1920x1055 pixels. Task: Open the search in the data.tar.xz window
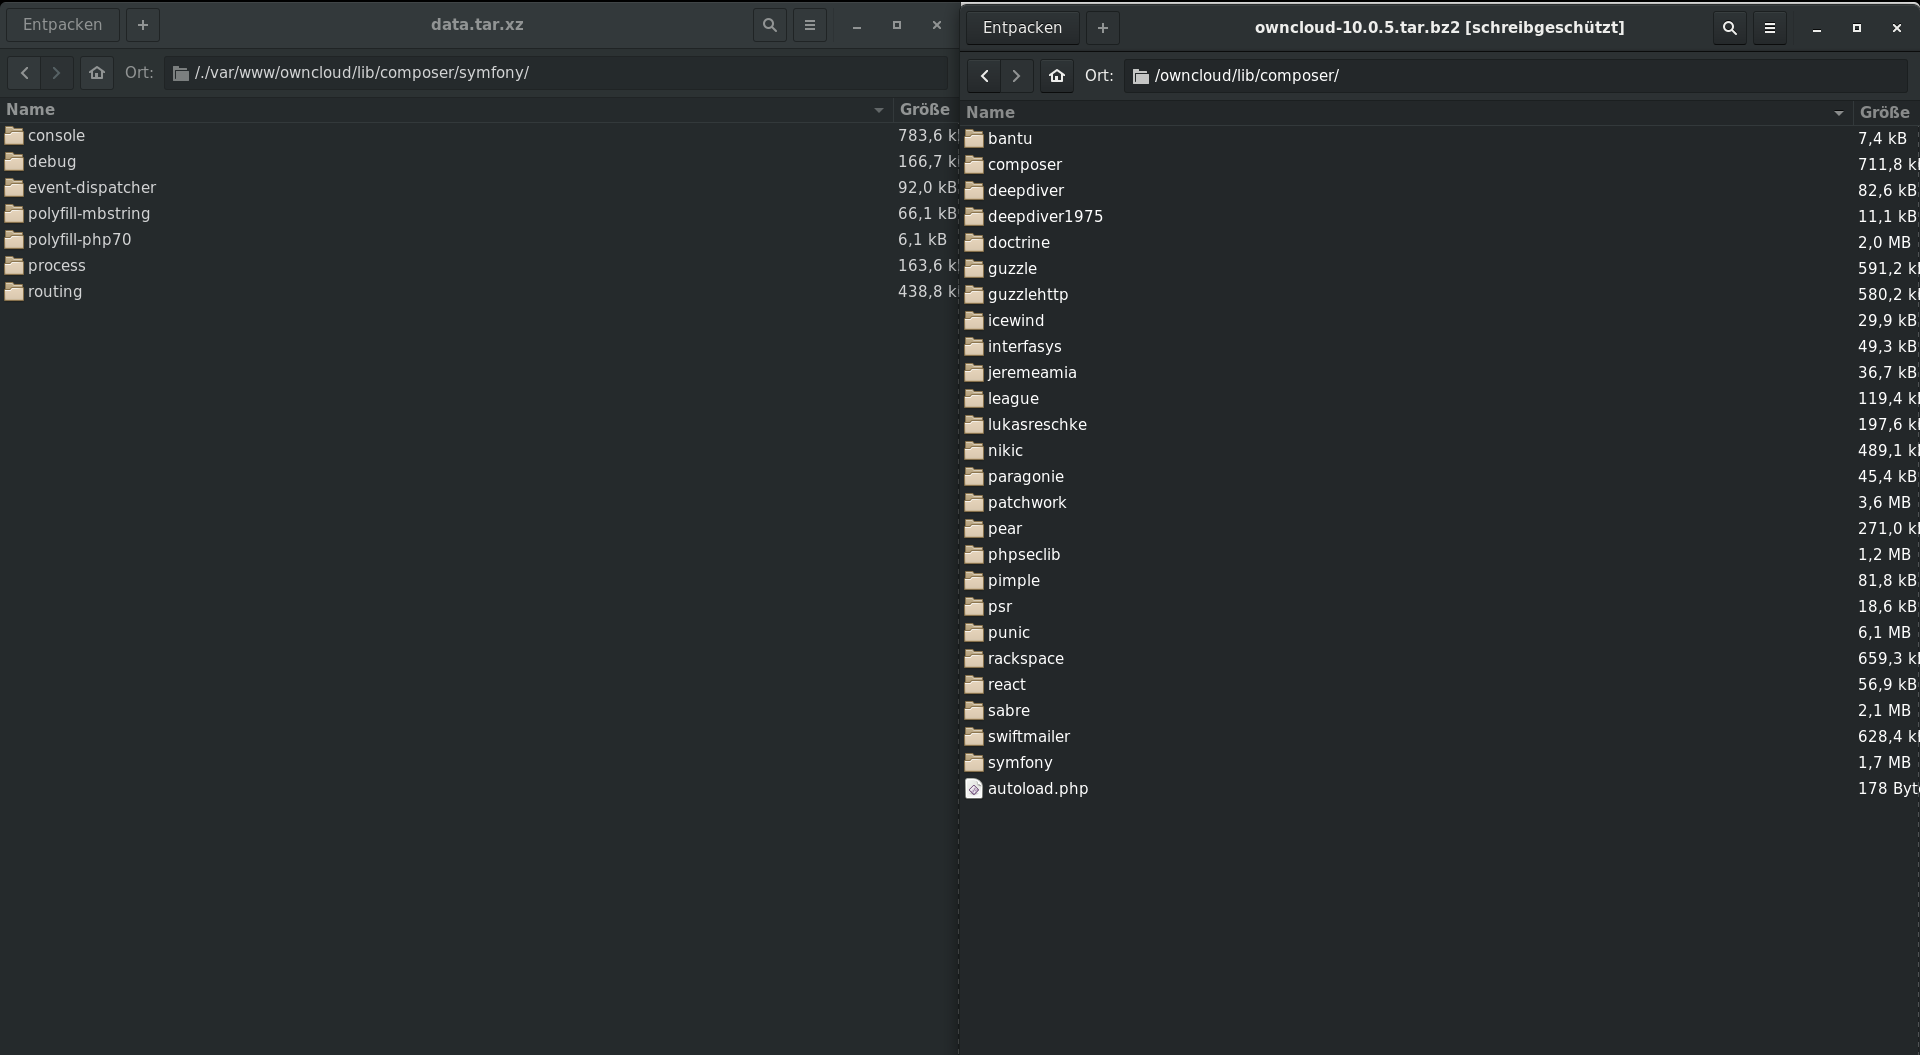point(769,24)
